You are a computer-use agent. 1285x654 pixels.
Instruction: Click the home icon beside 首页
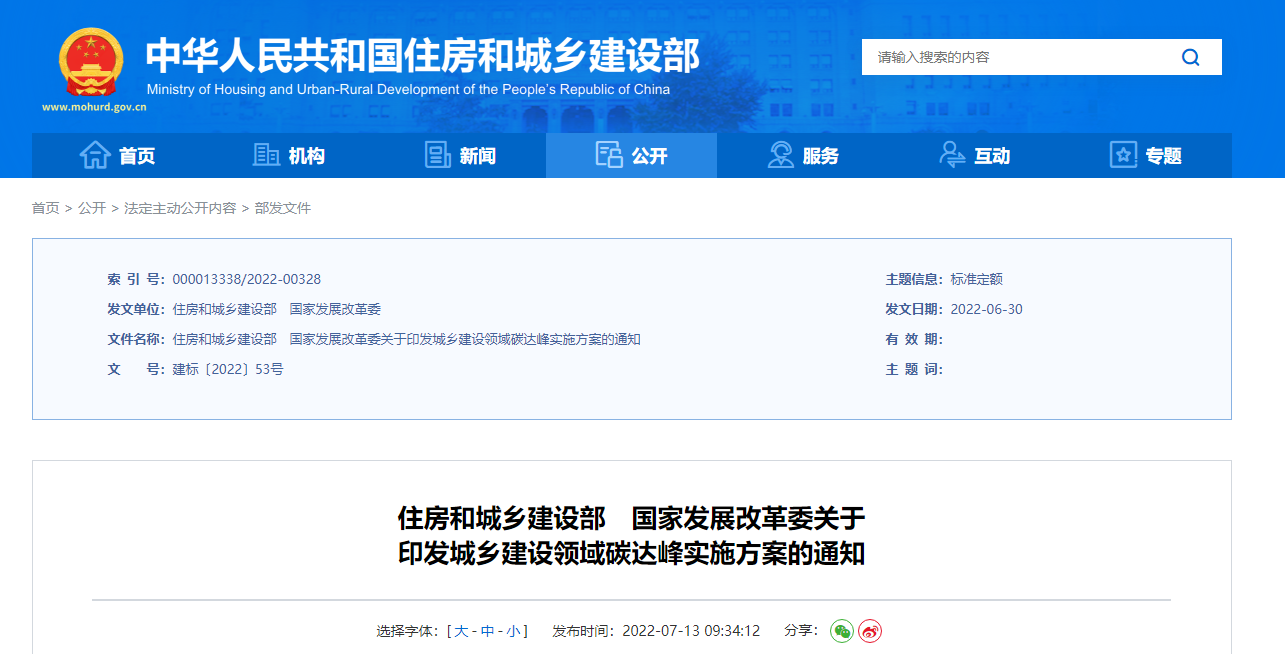pyautogui.click(x=95, y=155)
